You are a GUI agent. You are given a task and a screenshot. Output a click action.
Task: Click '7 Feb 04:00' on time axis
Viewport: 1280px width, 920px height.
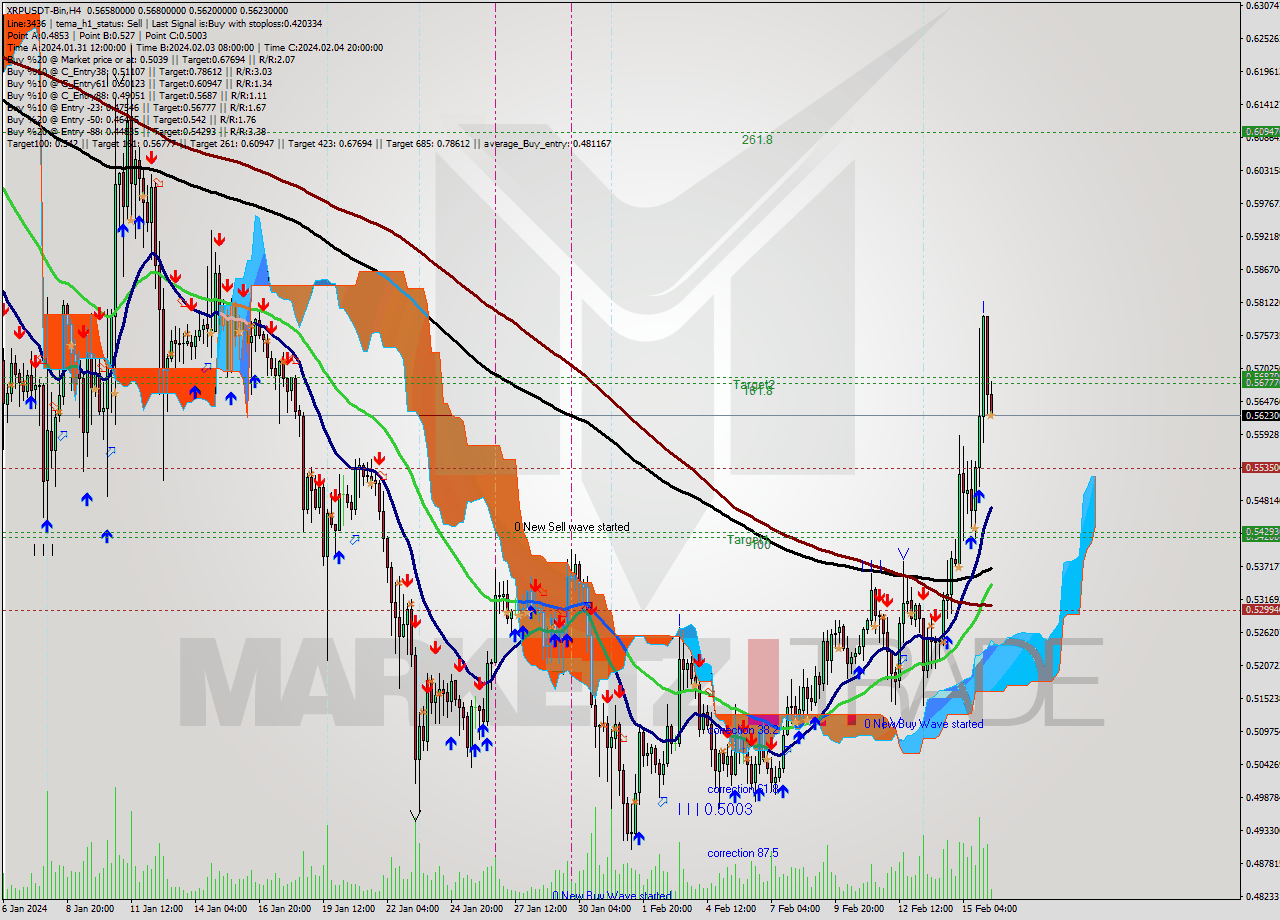click(795, 909)
